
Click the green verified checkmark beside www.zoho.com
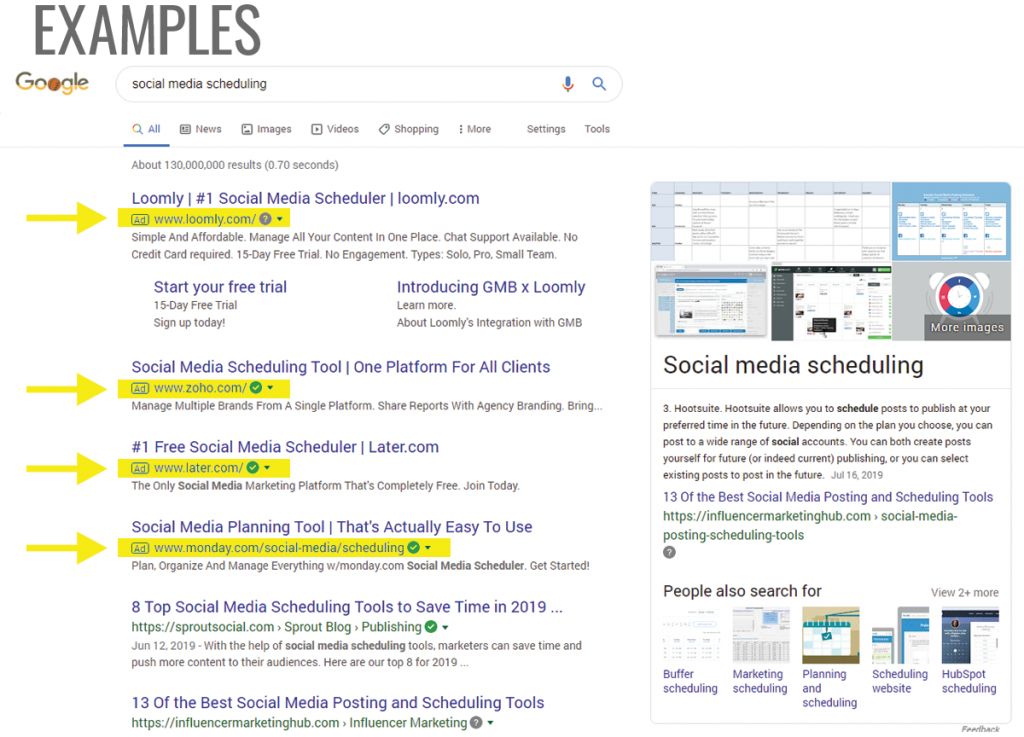pyautogui.click(x=256, y=388)
